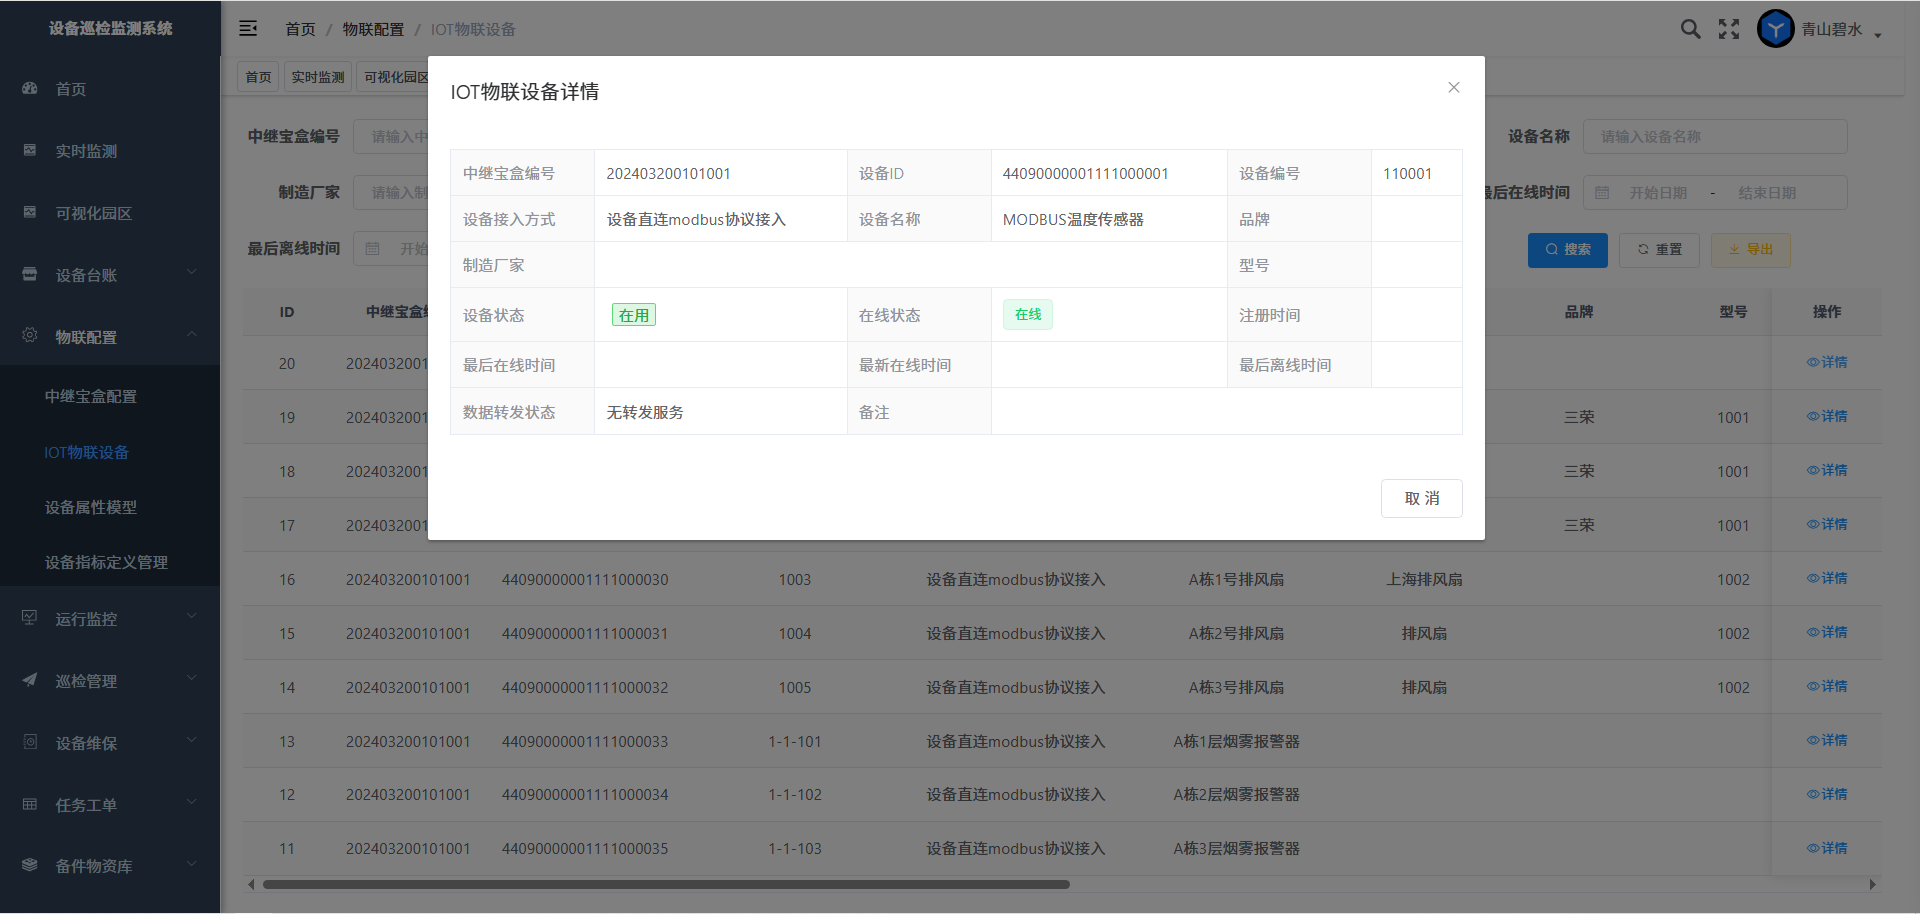Viewport: 1920px width, 914px height.
Task: Click the sidebar collapse hamburger icon
Action: click(248, 29)
